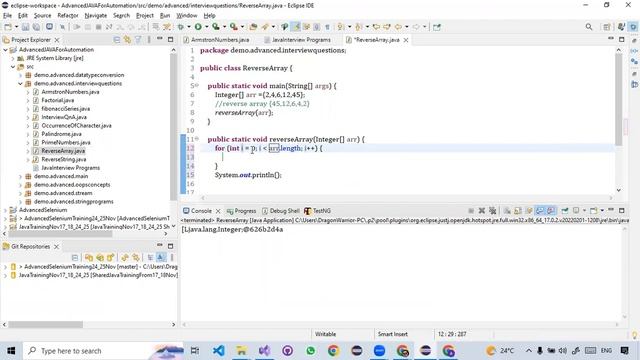This screenshot has height=360, width=640.
Task: Click the Search magnifier icon in the toolbar
Action: pos(589,27)
